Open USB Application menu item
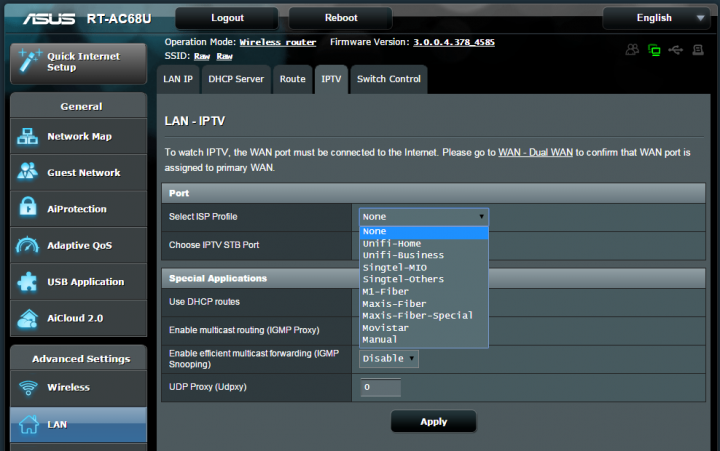 79,282
